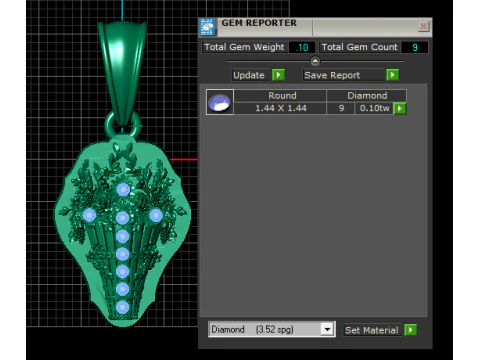Image resolution: width=480 pixels, height=360 pixels.
Task: Select the Diamond material cell
Action: click(x=367, y=96)
